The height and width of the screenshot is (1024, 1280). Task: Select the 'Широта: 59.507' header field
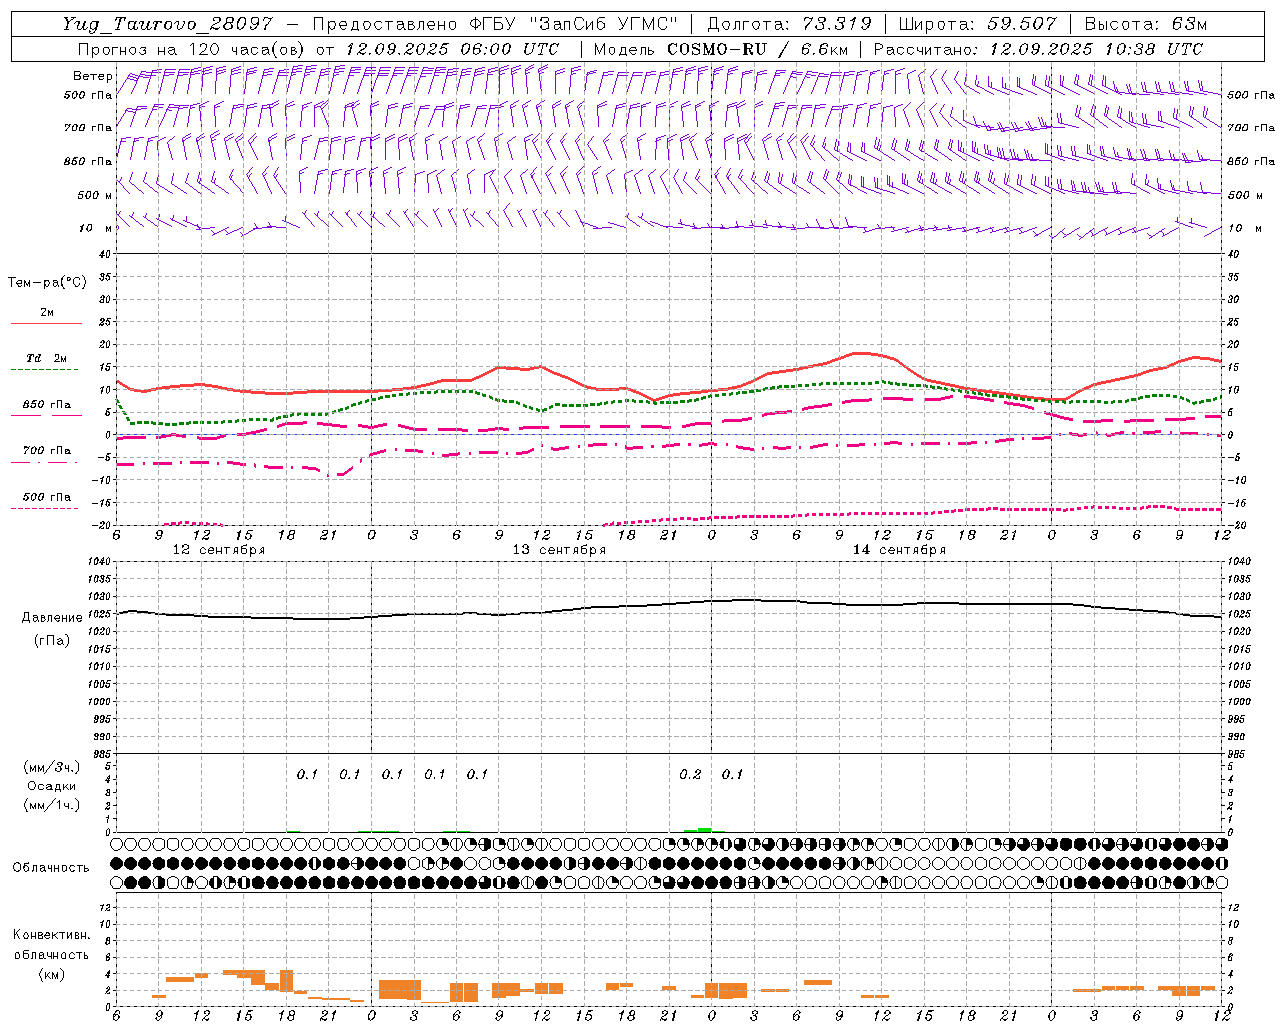pyautogui.click(x=977, y=24)
